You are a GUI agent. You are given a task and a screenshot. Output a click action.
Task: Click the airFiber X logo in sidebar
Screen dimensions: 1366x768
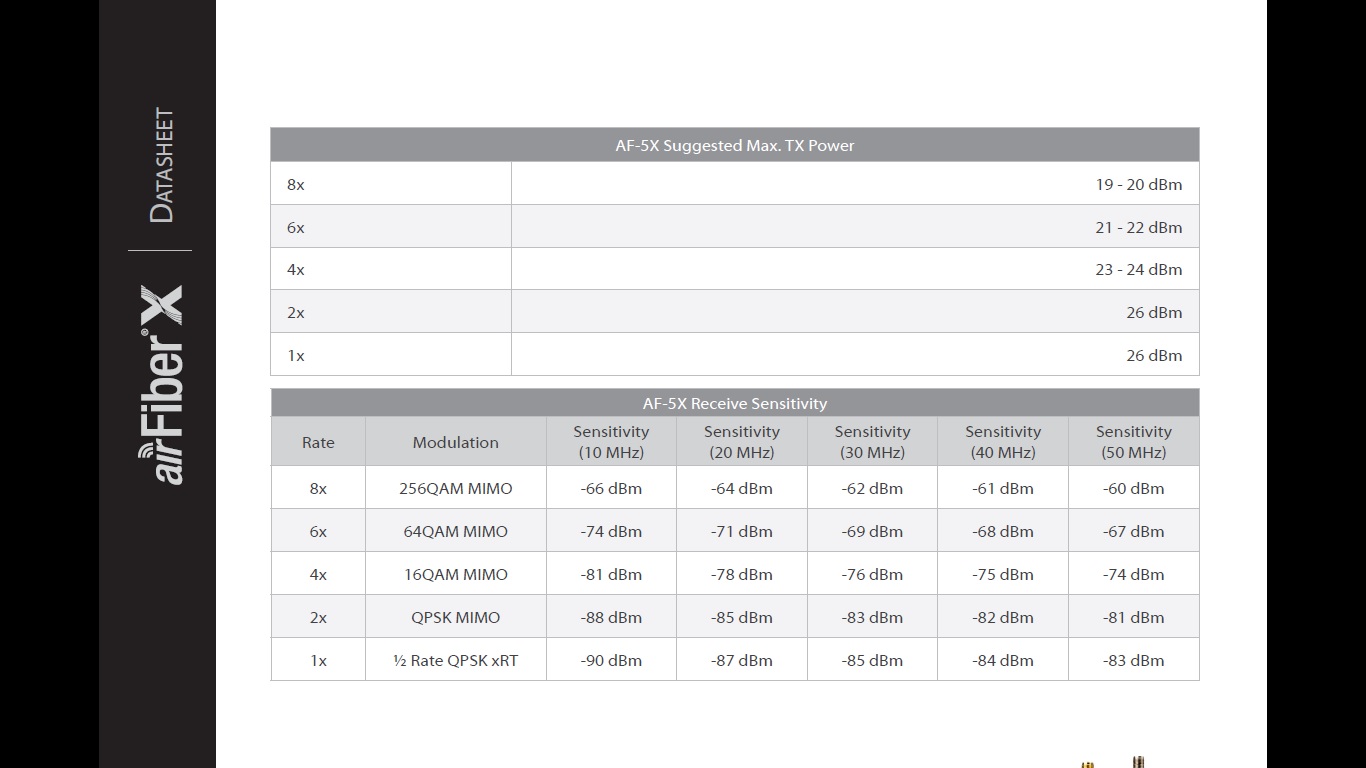coord(162,385)
